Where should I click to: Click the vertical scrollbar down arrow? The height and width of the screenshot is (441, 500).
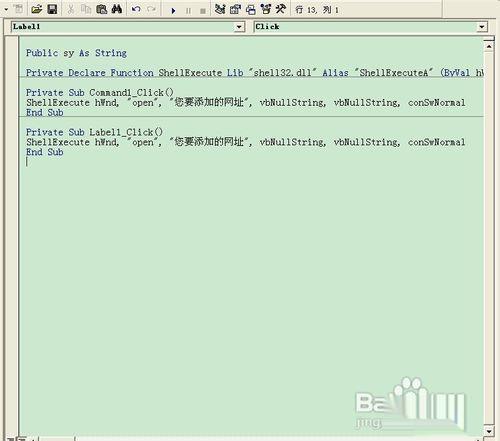point(489,431)
